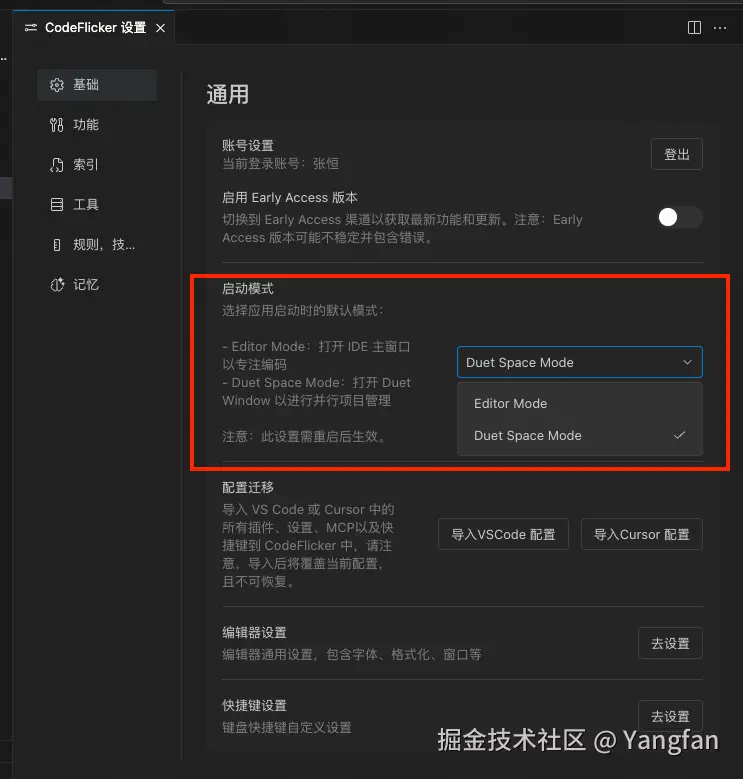Click 去设置 for 快捷键设置
The height and width of the screenshot is (779, 743).
click(x=670, y=716)
